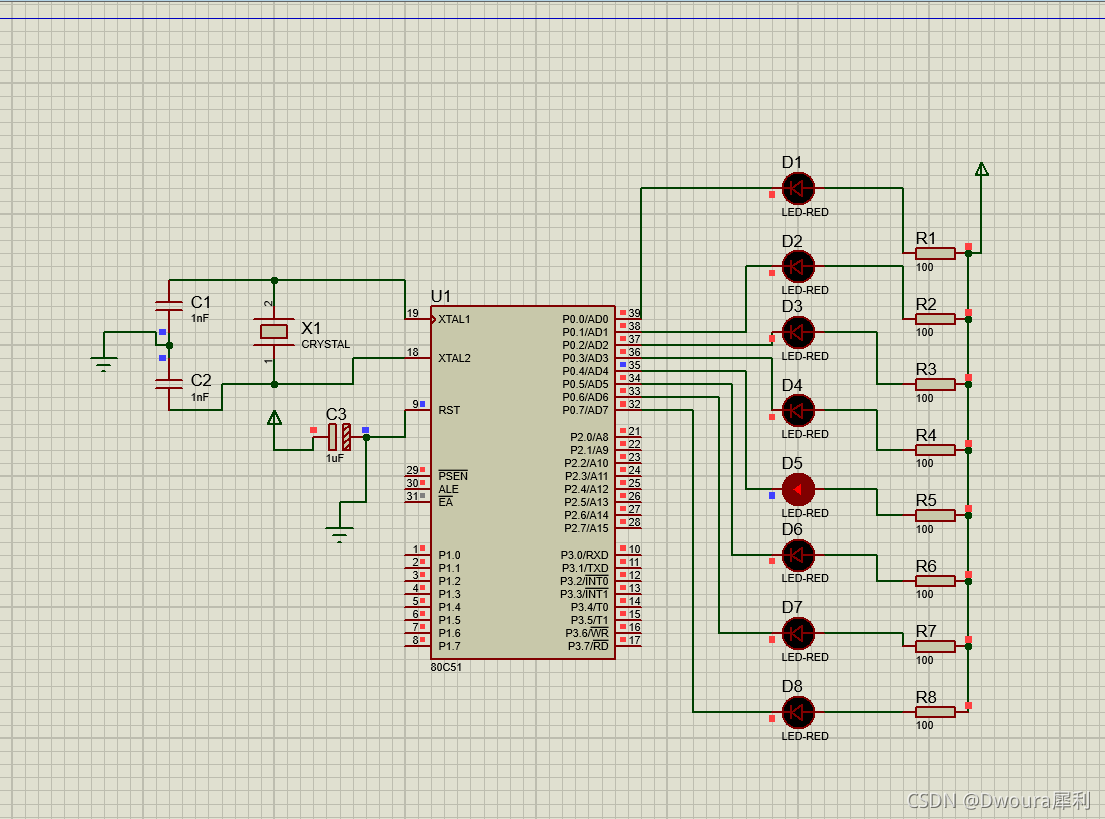Screen dimensions: 1105x819
Task: Click the P1.0 pin label
Action: point(449,555)
